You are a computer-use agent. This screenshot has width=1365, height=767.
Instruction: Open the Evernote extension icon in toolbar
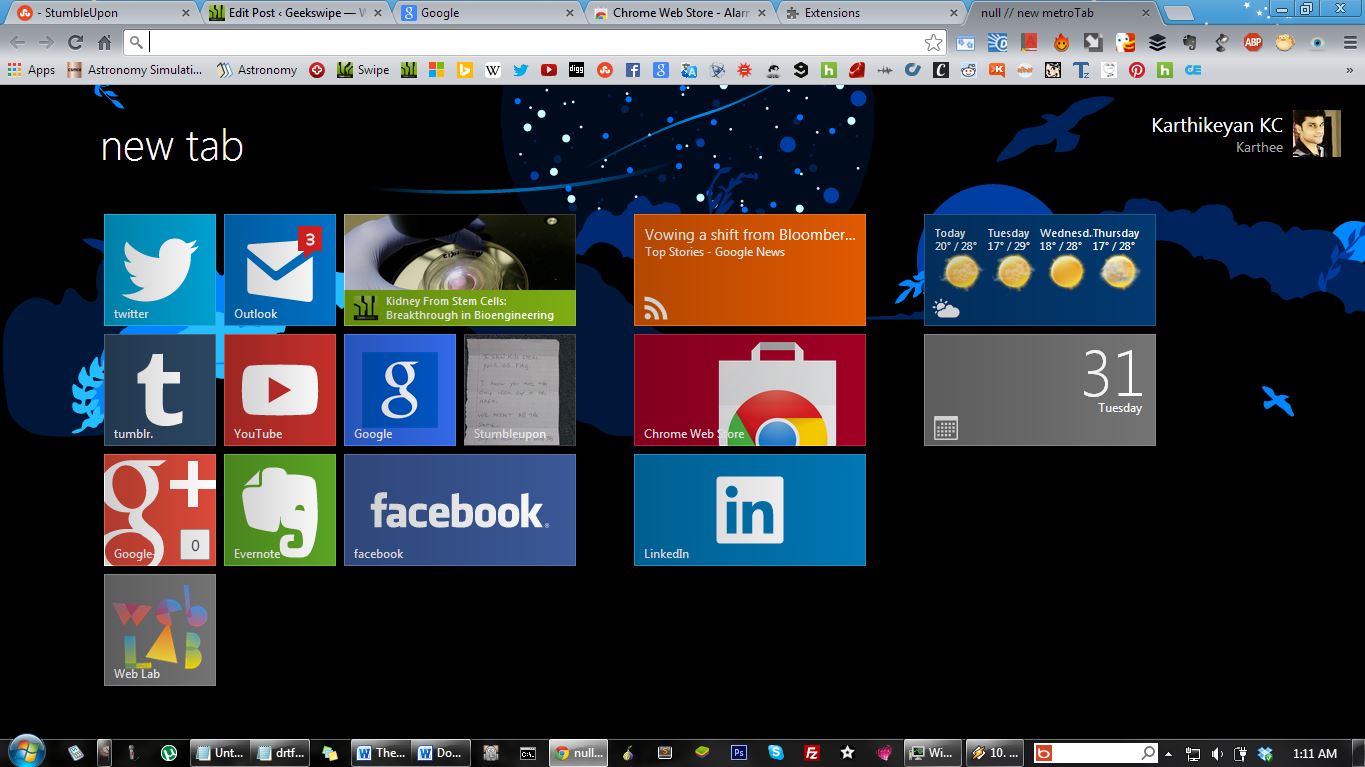(1189, 42)
